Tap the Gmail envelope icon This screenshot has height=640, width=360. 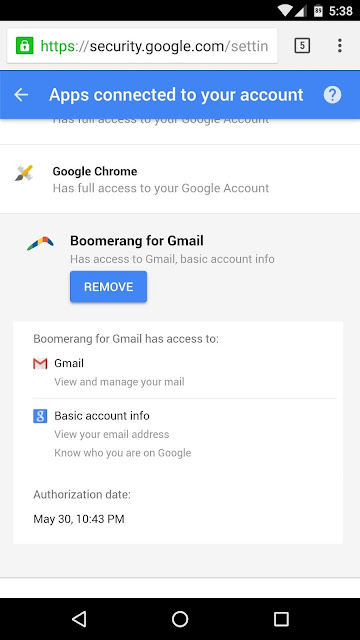tap(40, 363)
